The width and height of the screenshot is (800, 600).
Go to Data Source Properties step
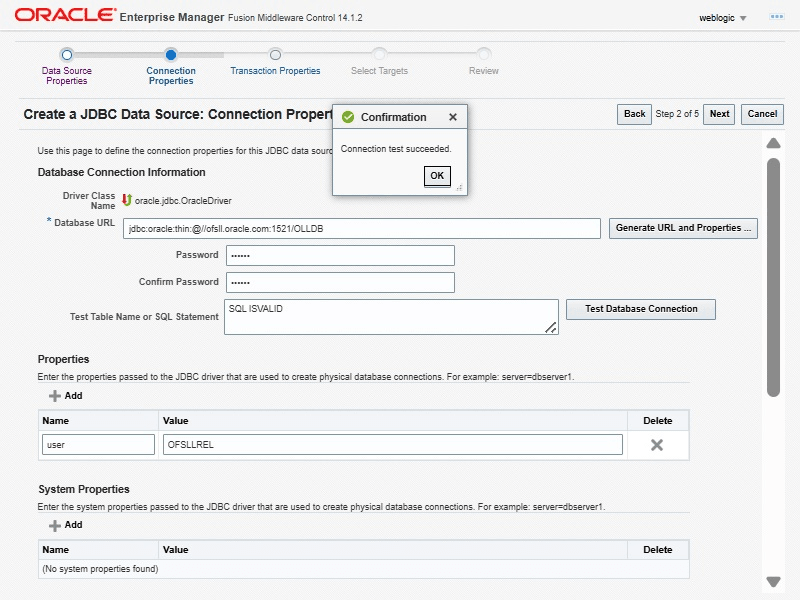(x=66, y=55)
